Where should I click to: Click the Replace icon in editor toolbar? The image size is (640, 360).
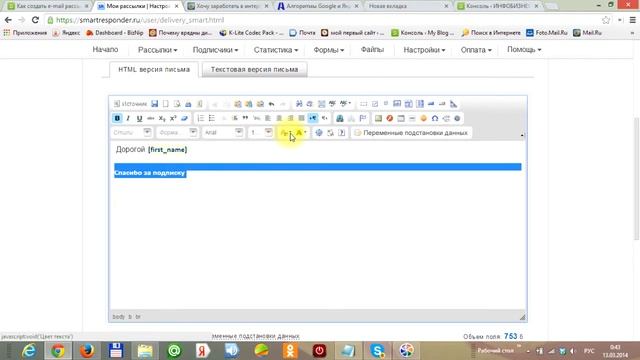pos(310,104)
